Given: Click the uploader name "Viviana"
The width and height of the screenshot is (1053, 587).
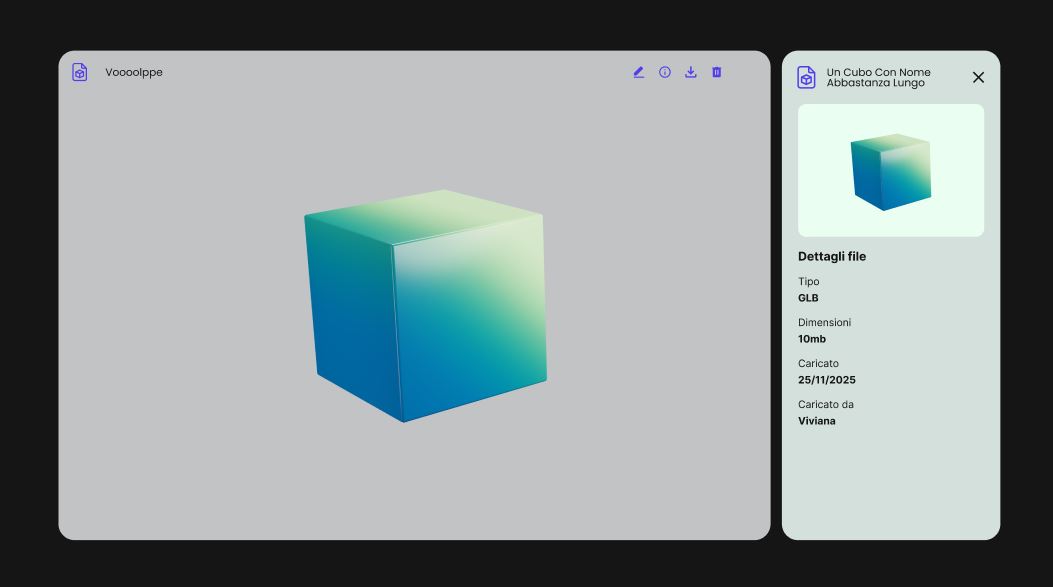Looking at the screenshot, I should coord(817,420).
